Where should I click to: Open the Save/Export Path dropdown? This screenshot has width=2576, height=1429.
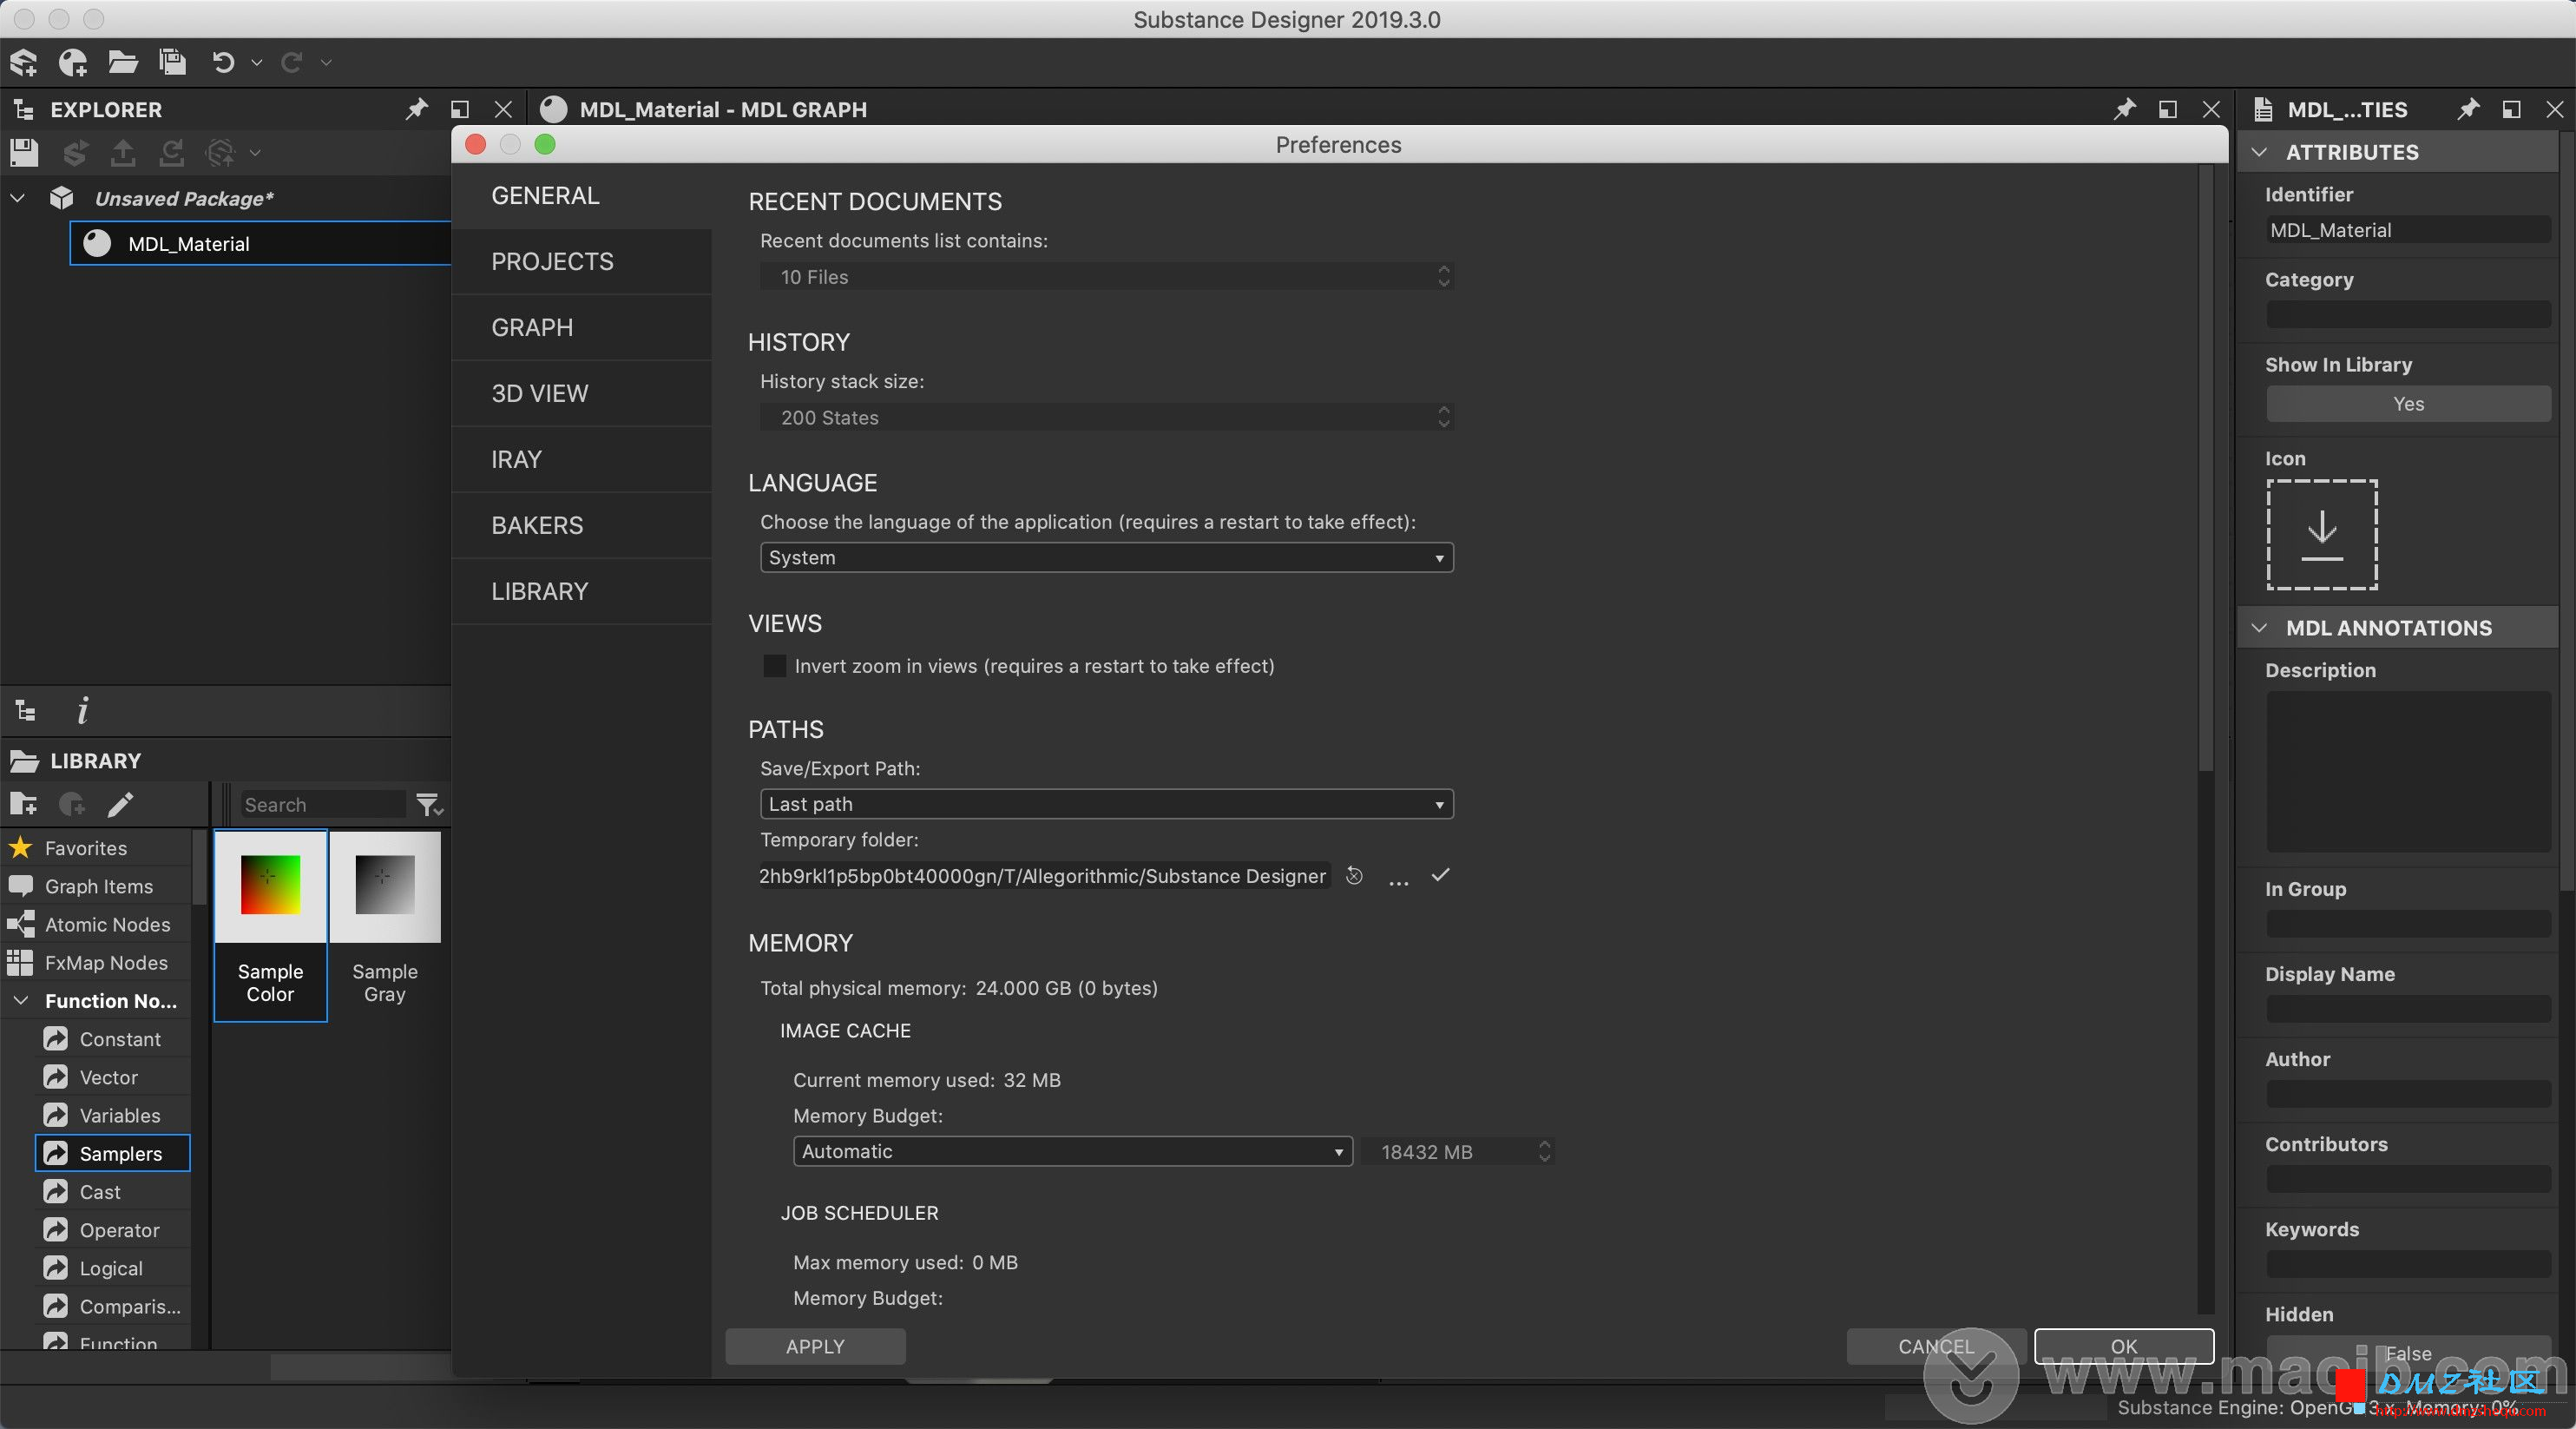pyautogui.click(x=1106, y=804)
